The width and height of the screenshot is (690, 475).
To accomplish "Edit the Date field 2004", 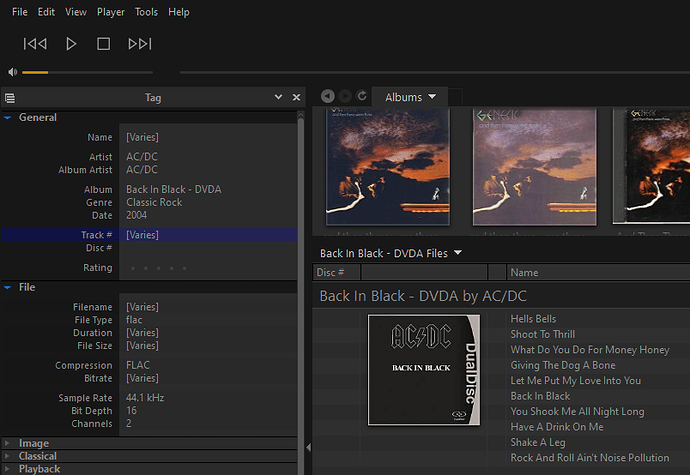I will click(x=208, y=215).
